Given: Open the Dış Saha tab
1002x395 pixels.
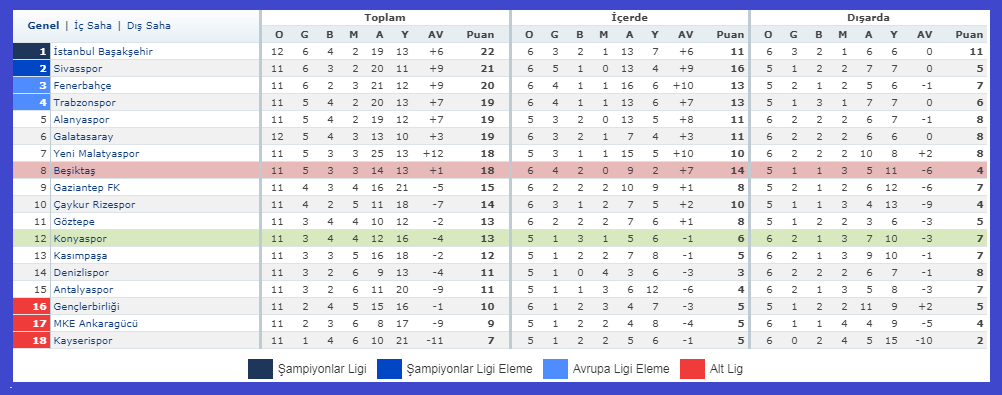Looking at the screenshot, I should [149, 26].
